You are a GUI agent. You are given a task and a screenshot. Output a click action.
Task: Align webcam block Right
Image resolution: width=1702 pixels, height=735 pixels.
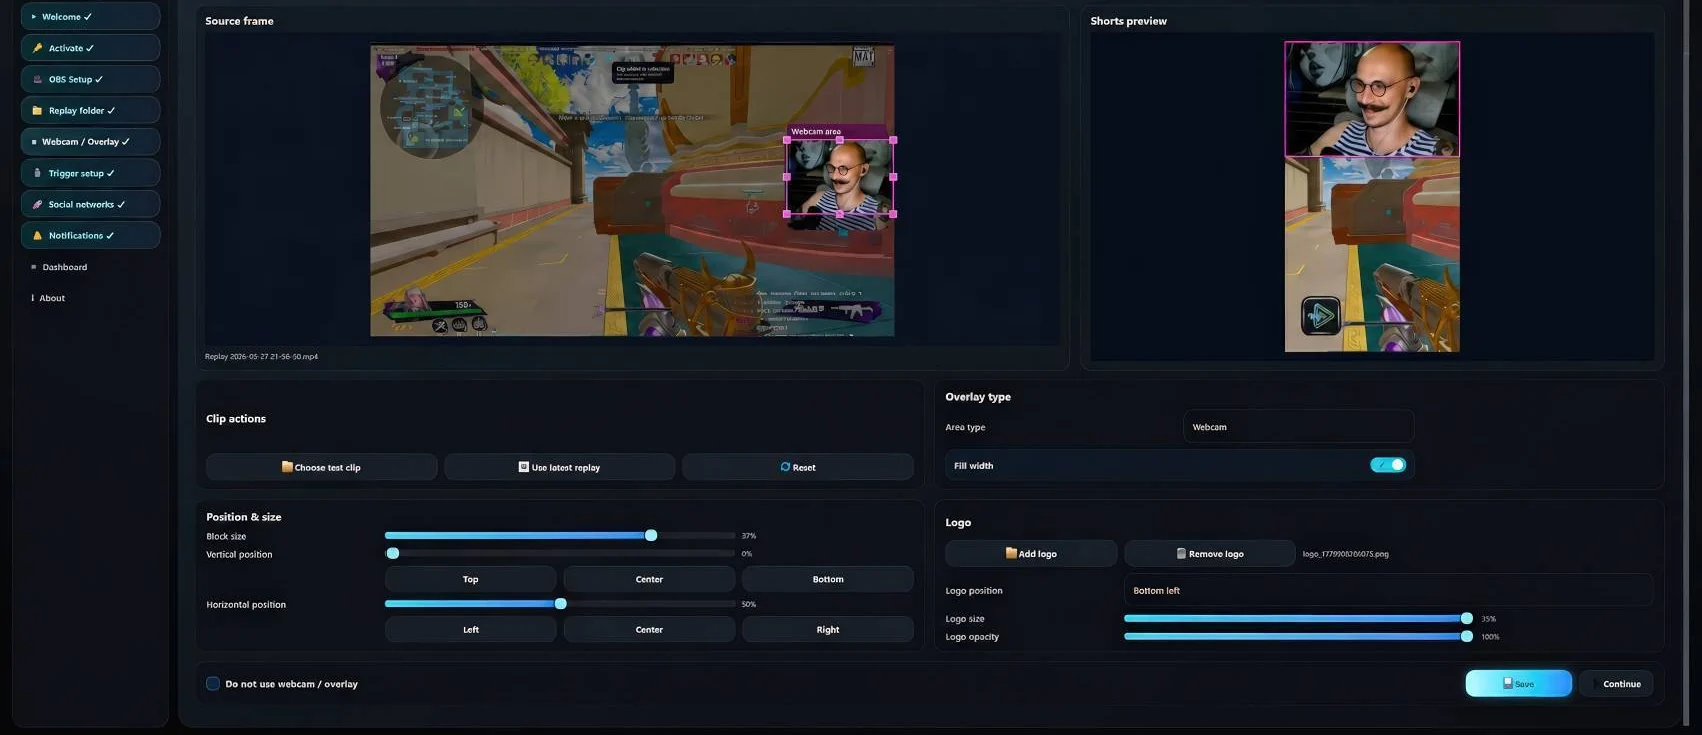point(827,630)
